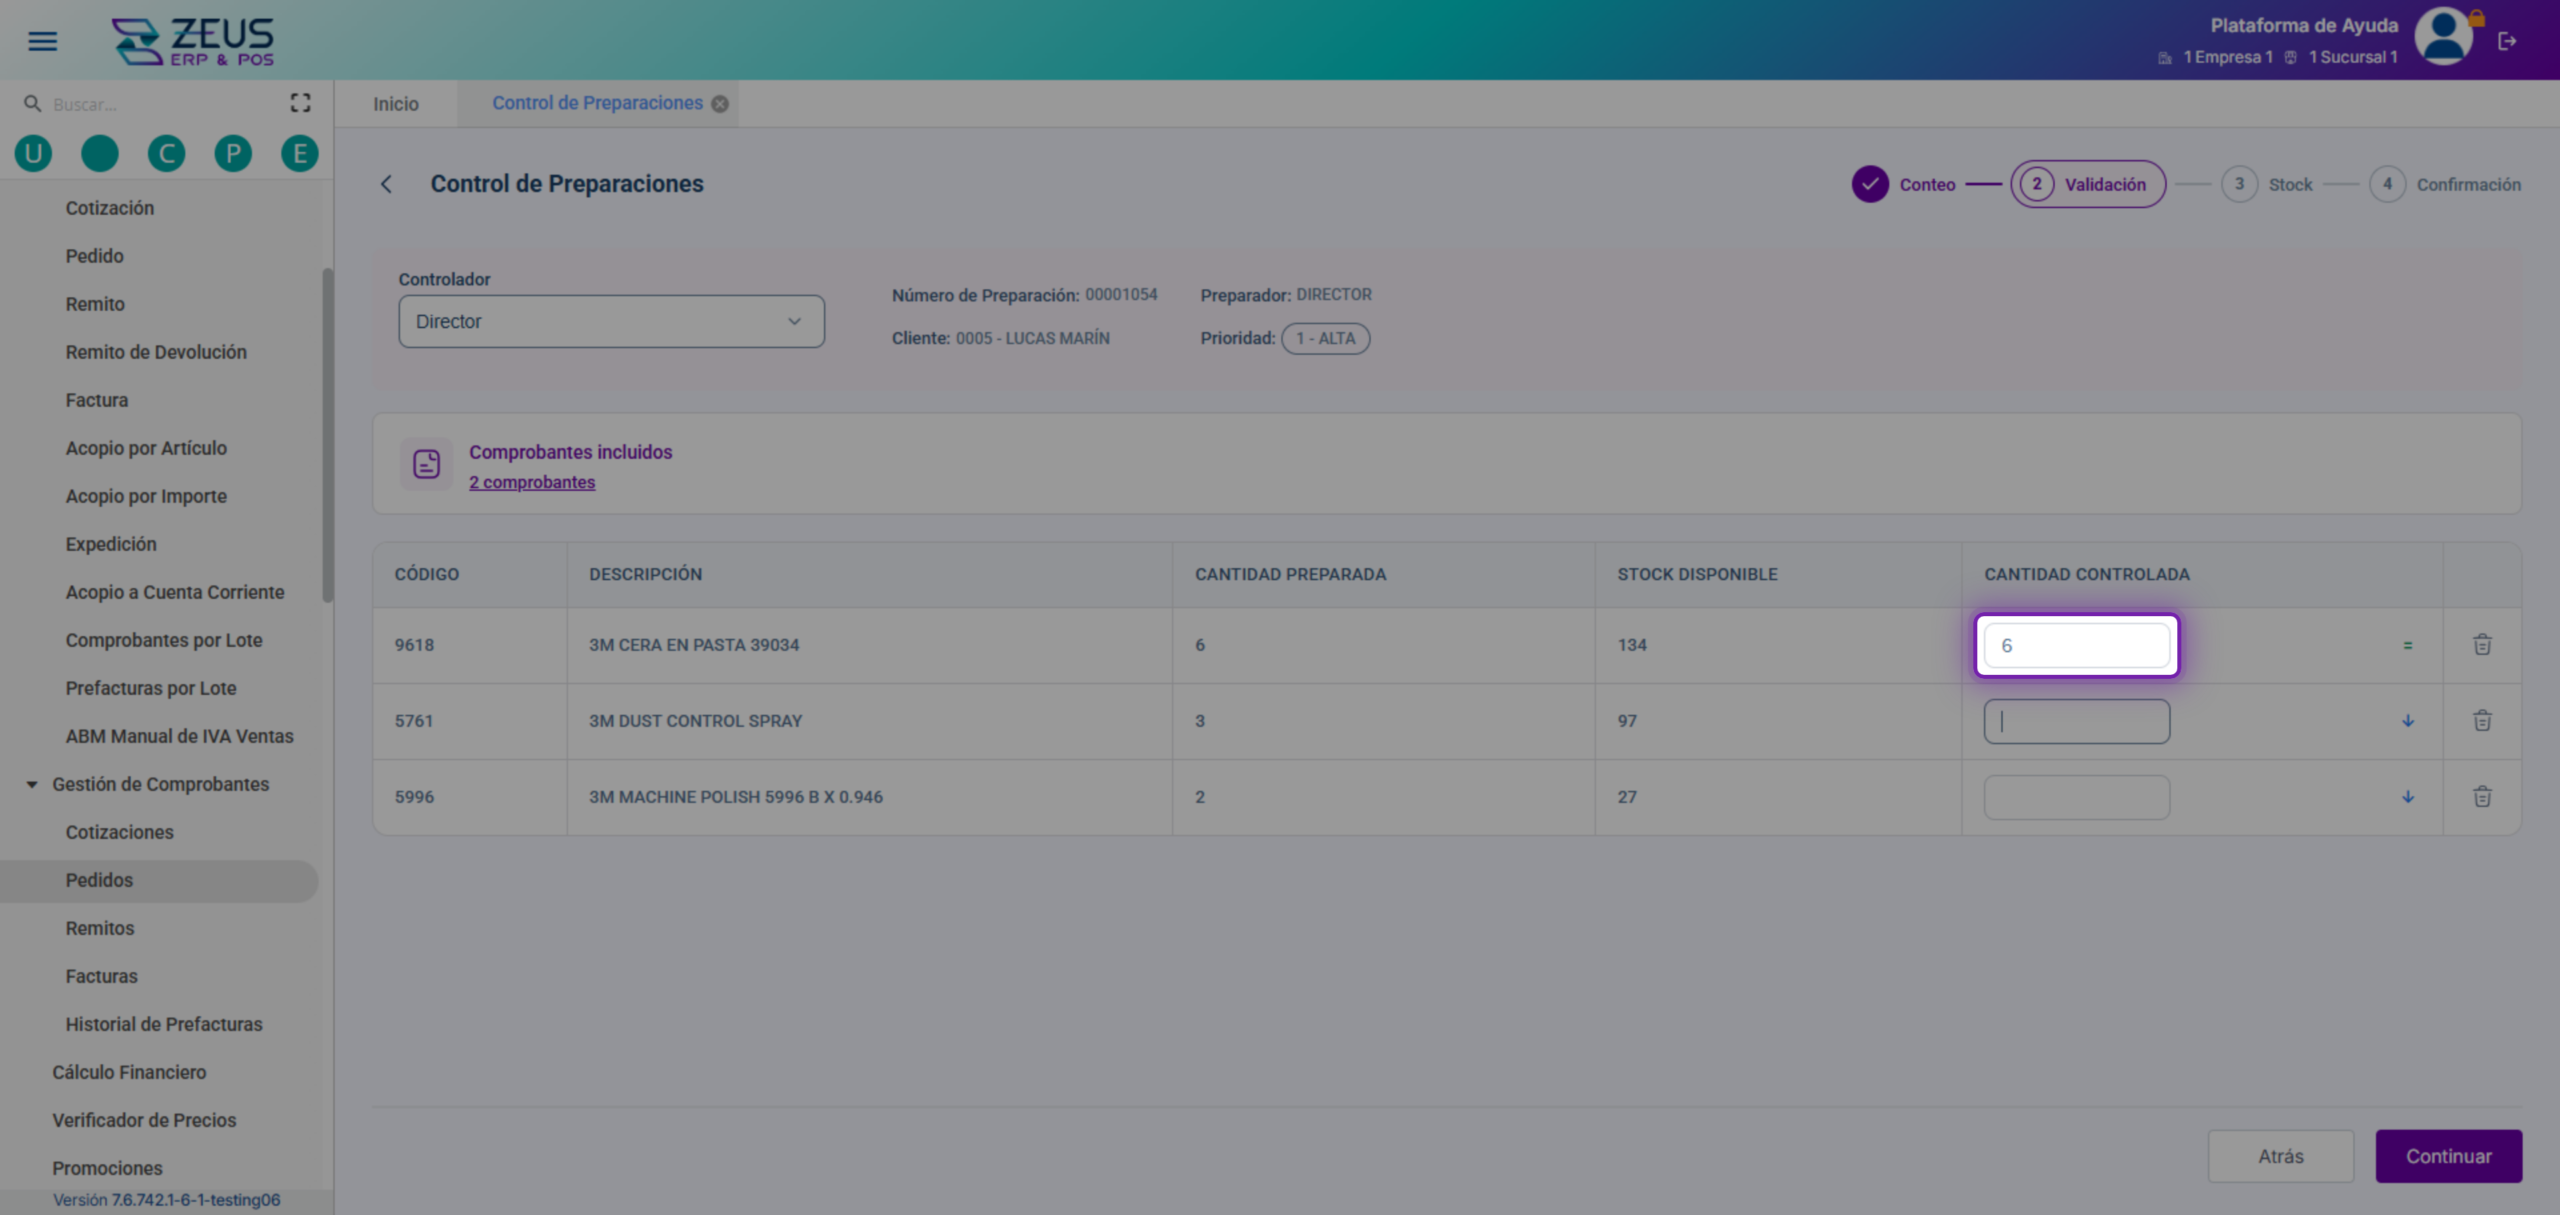2560x1215 pixels.
Task: Switch to the Inicio tab
Action: (x=396, y=104)
